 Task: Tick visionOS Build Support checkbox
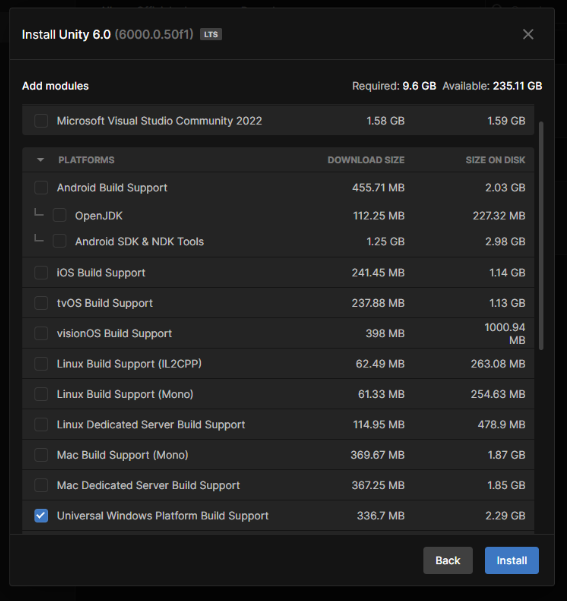(x=41, y=333)
